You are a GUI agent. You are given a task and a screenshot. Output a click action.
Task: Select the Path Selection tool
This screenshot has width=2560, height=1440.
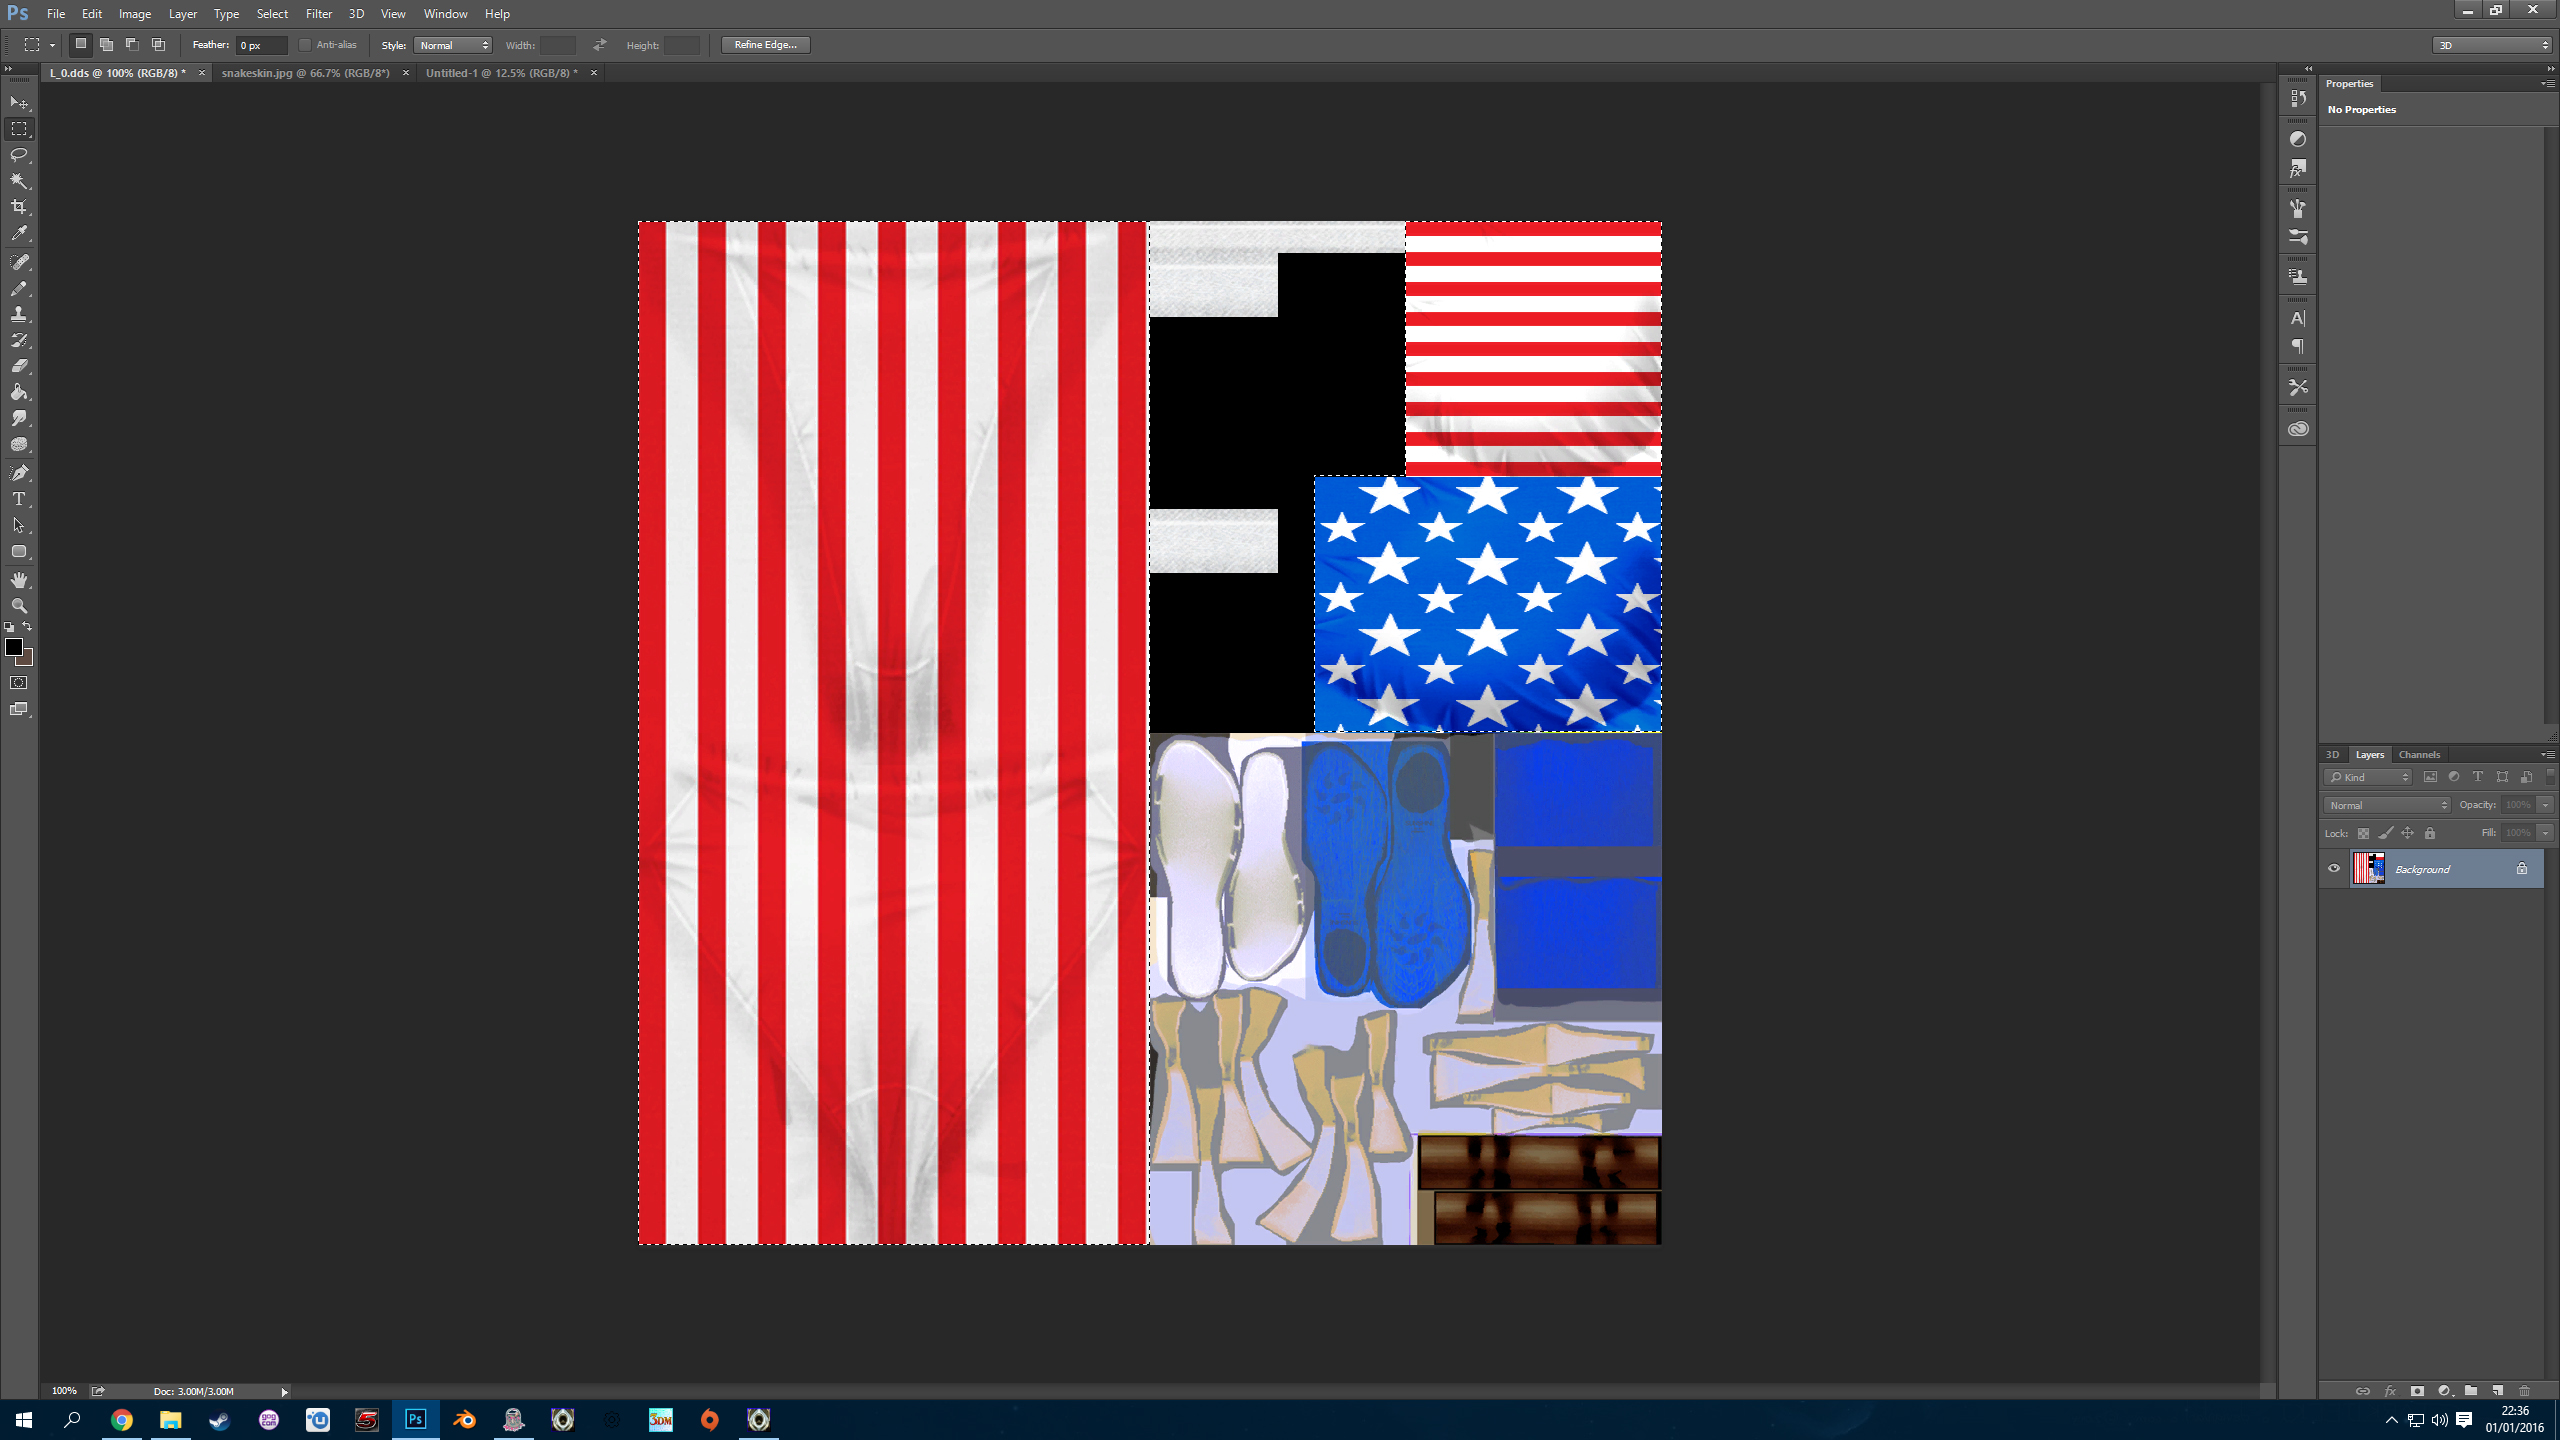coord(19,525)
